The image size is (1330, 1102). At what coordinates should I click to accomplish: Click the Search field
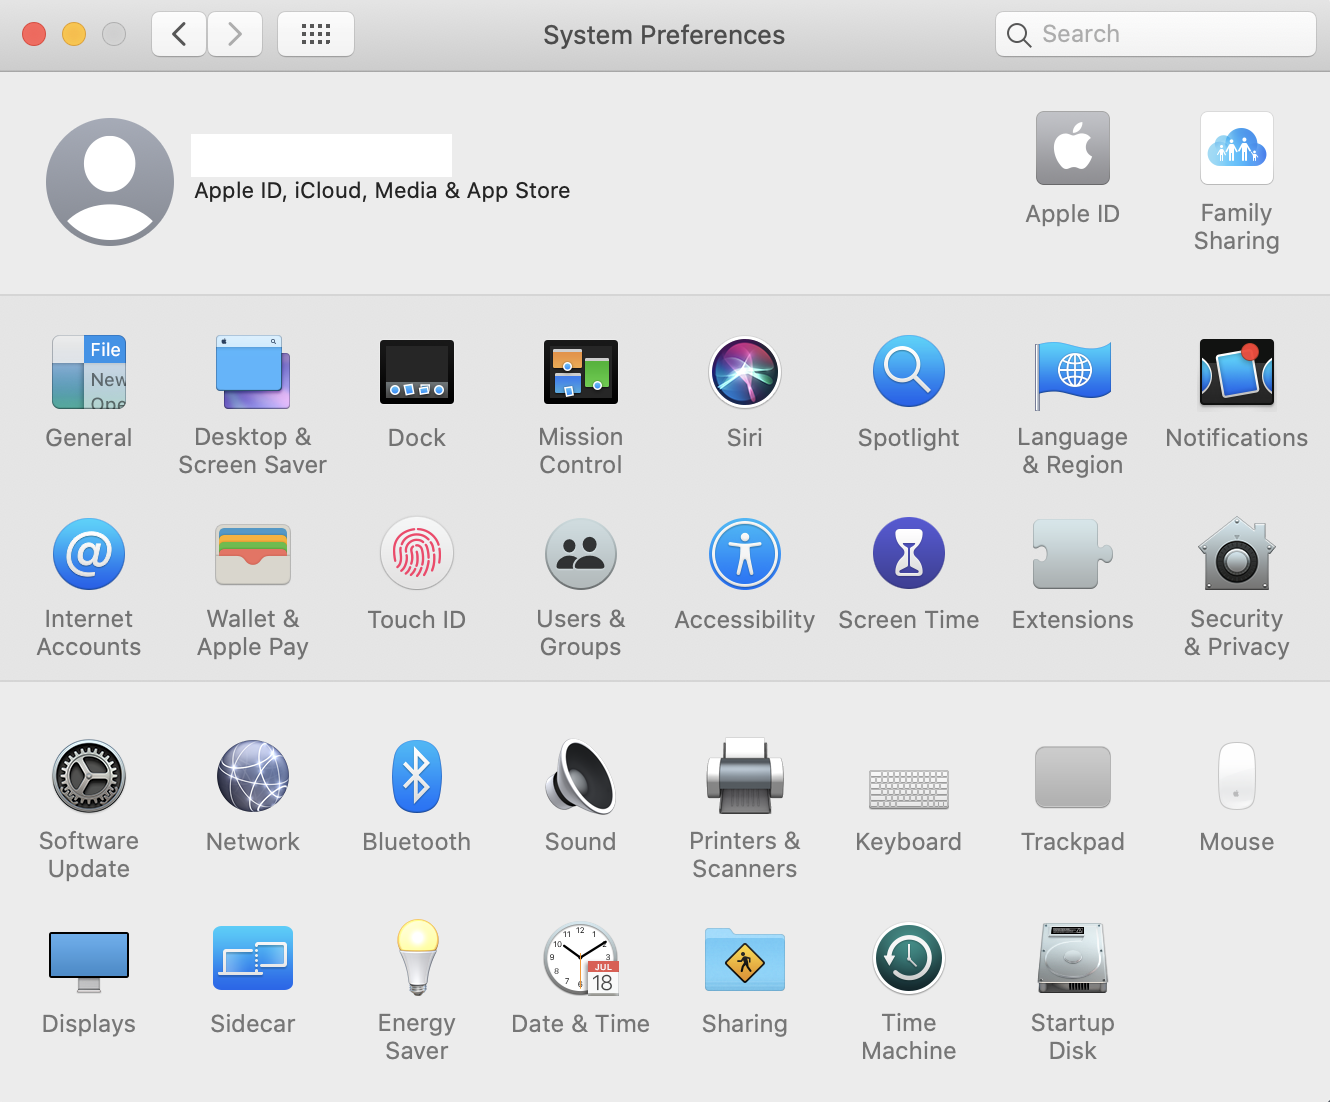point(1155,33)
